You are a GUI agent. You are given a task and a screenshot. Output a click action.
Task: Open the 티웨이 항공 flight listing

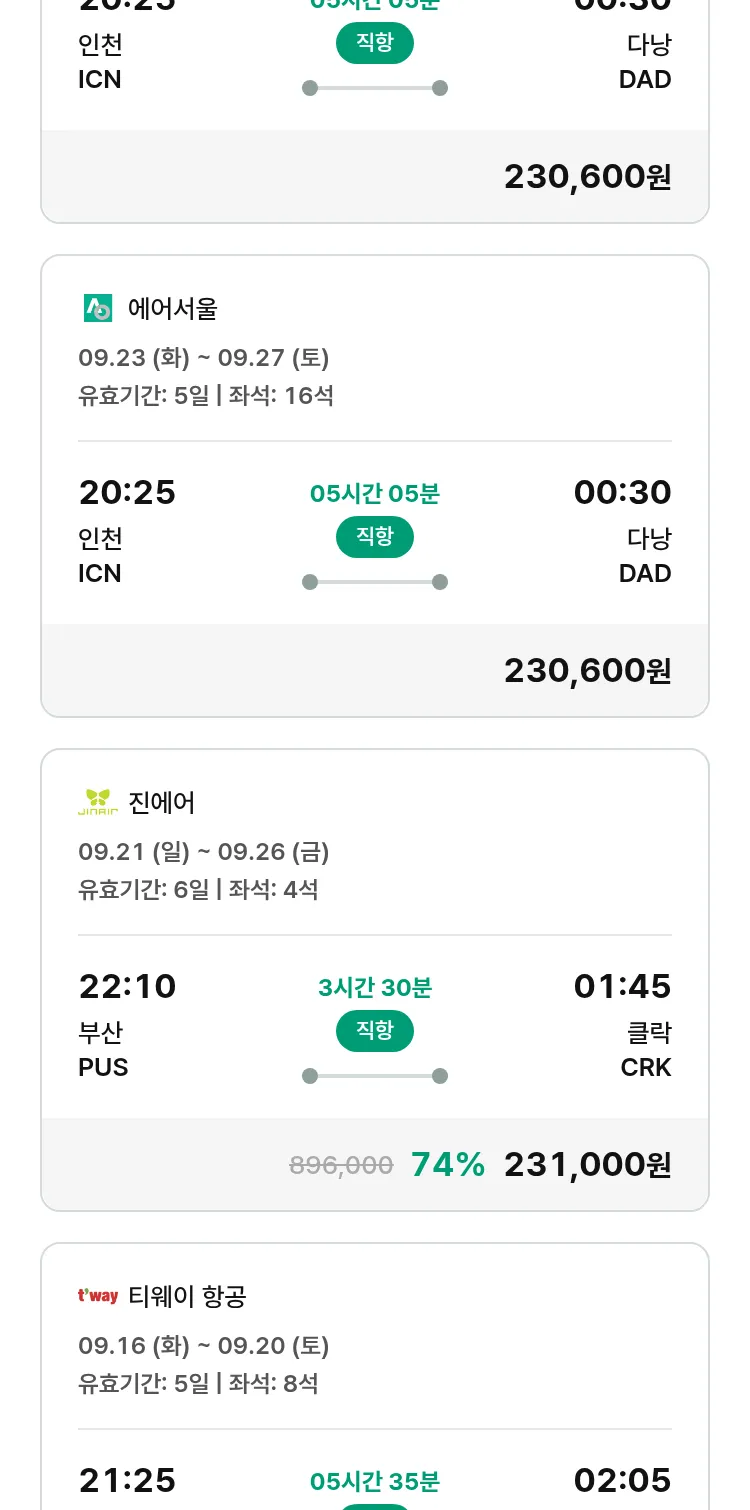pyautogui.click(x=187, y=1297)
